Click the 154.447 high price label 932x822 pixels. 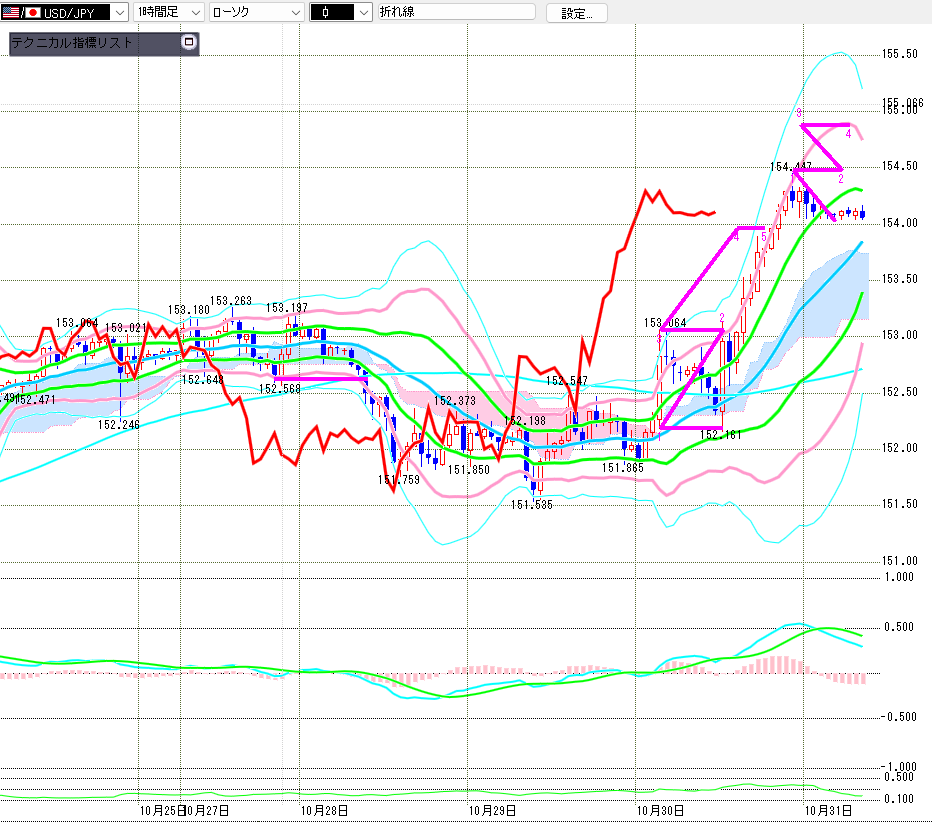[791, 166]
